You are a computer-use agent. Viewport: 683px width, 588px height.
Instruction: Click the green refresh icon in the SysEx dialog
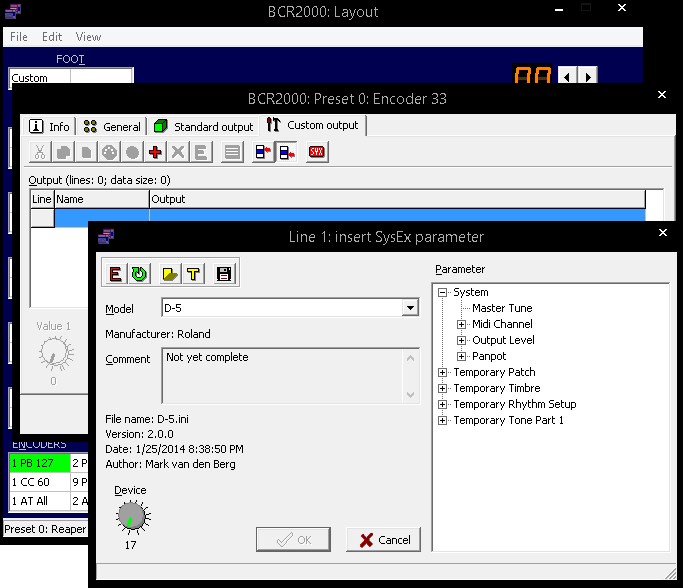pyautogui.click(x=139, y=274)
